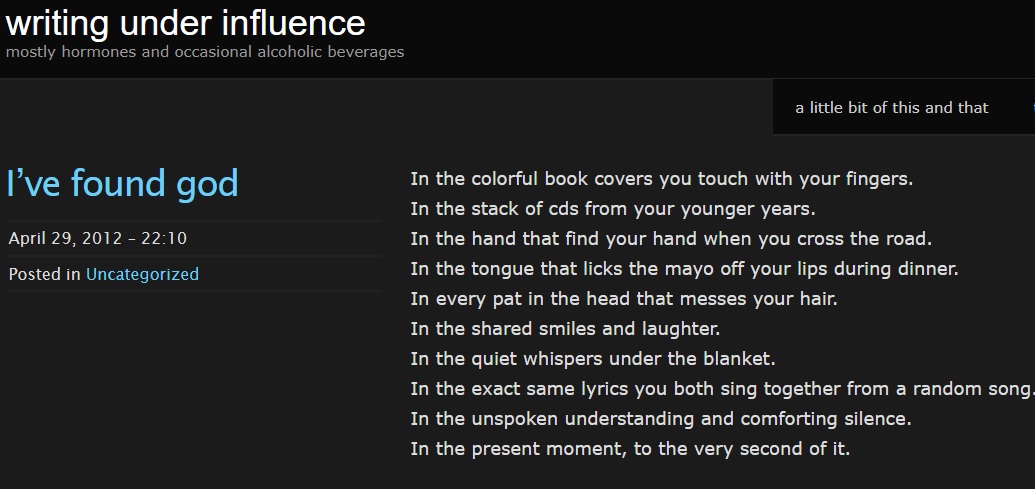Click the 'shared smiles and laughter' line
Viewport: 1035px width, 489px height.
(x=565, y=329)
